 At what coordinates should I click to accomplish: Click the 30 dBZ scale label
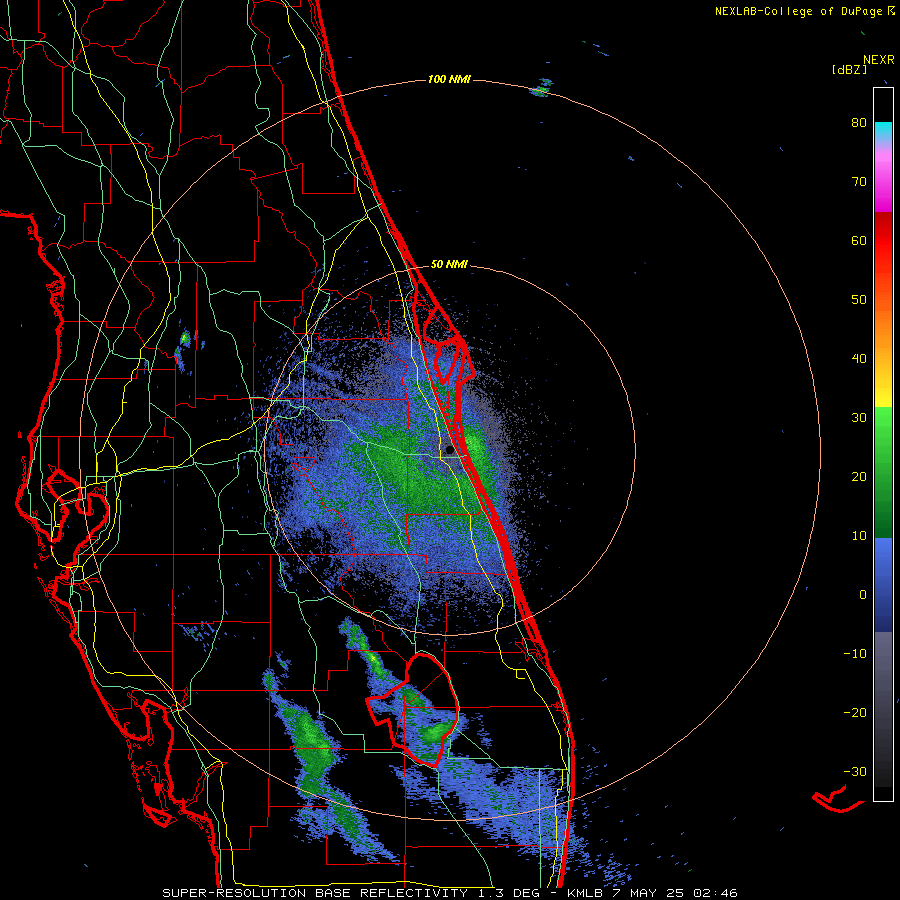[x=859, y=418]
